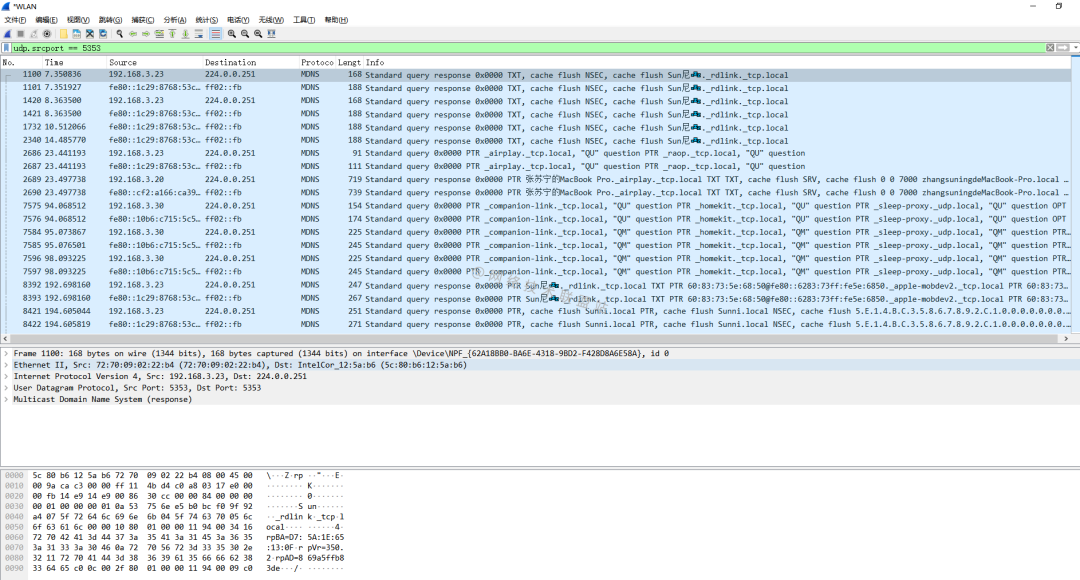The image size is (1080, 580).
Task: Sort by the Destination column header
Action: click(250, 62)
